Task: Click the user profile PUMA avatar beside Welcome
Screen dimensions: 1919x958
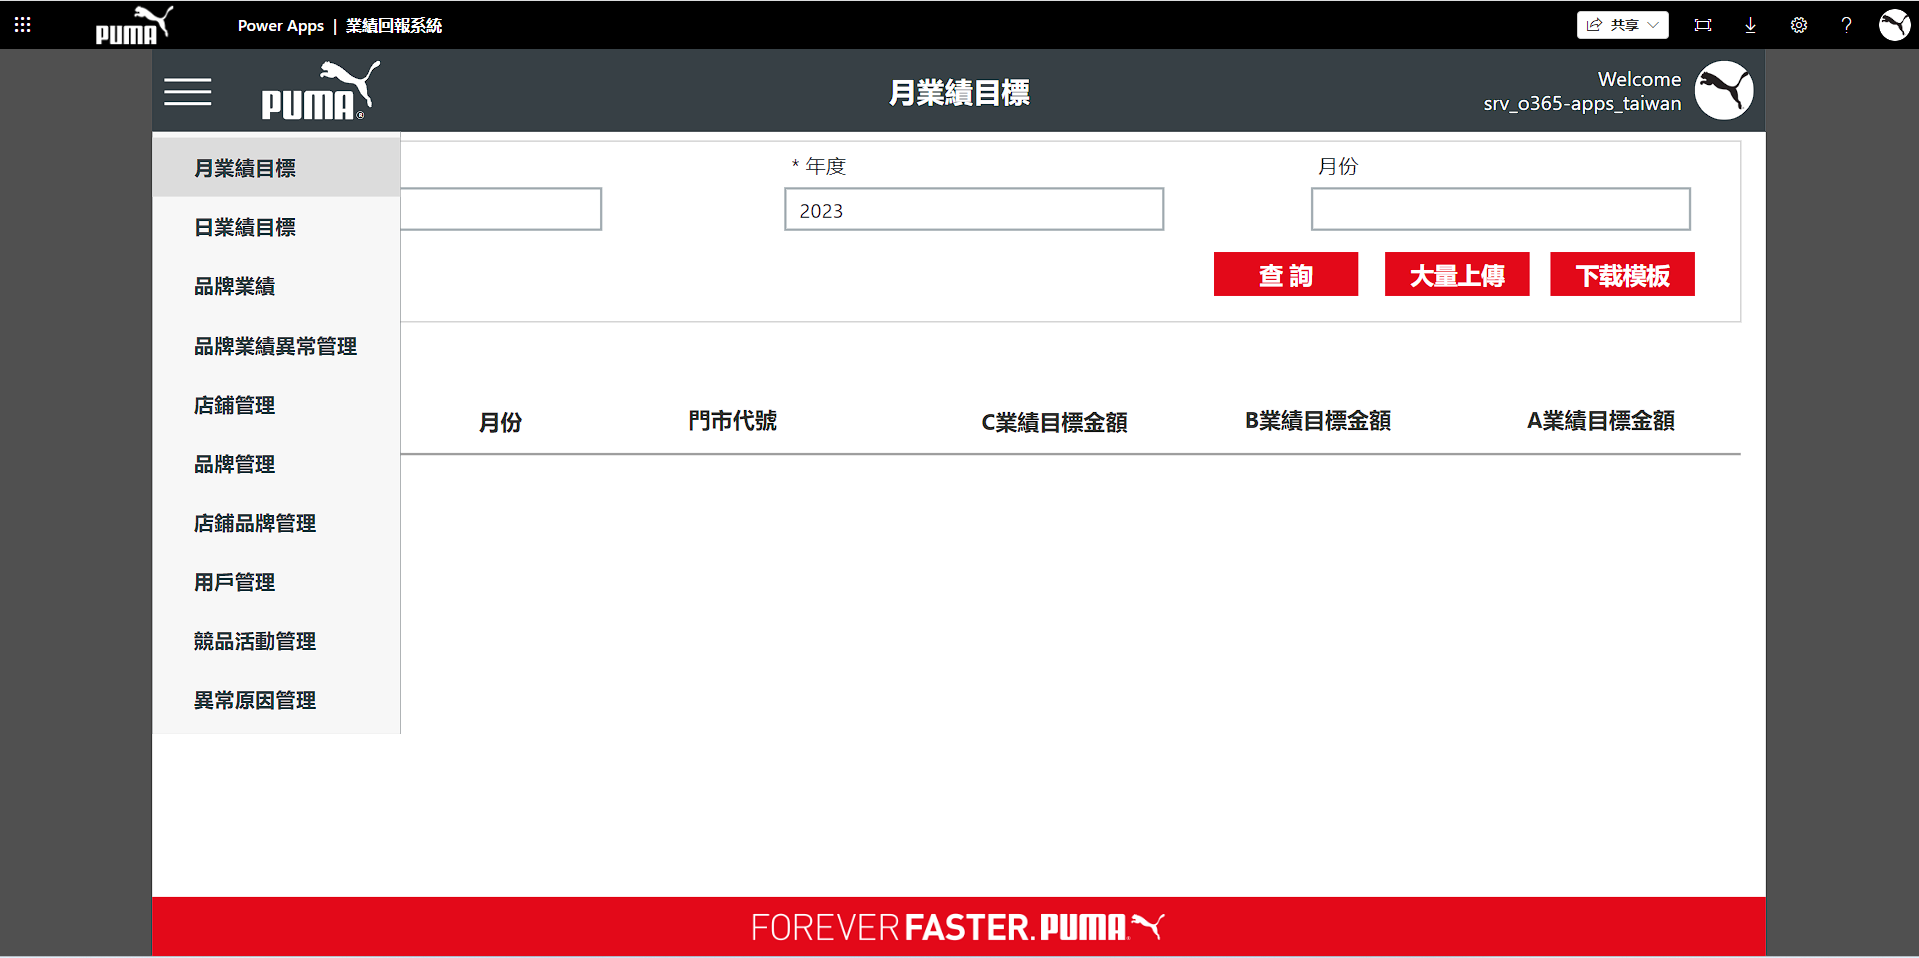Action: point(1724,90)
